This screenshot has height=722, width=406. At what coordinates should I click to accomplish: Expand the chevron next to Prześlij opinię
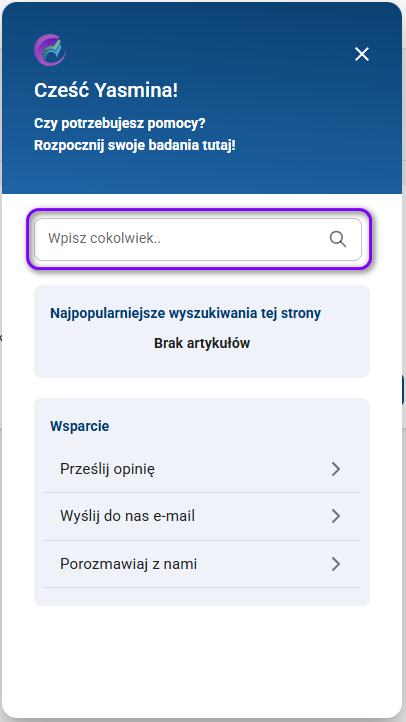tap(336, 469)
